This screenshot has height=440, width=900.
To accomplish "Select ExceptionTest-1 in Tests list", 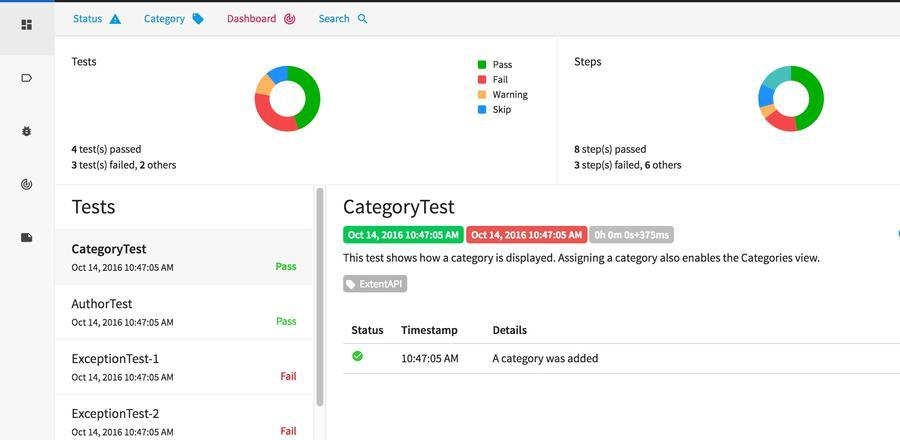I will 184,367.
